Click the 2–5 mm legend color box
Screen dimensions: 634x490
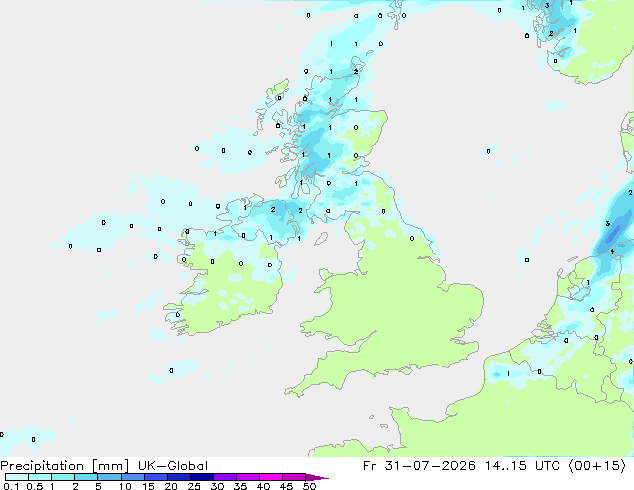click(86, 477)
